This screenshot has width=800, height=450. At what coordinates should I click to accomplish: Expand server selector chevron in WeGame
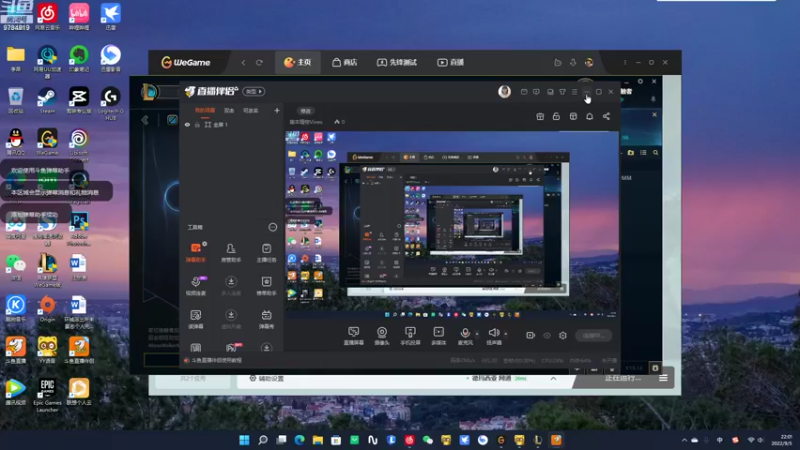click(553, 378)
